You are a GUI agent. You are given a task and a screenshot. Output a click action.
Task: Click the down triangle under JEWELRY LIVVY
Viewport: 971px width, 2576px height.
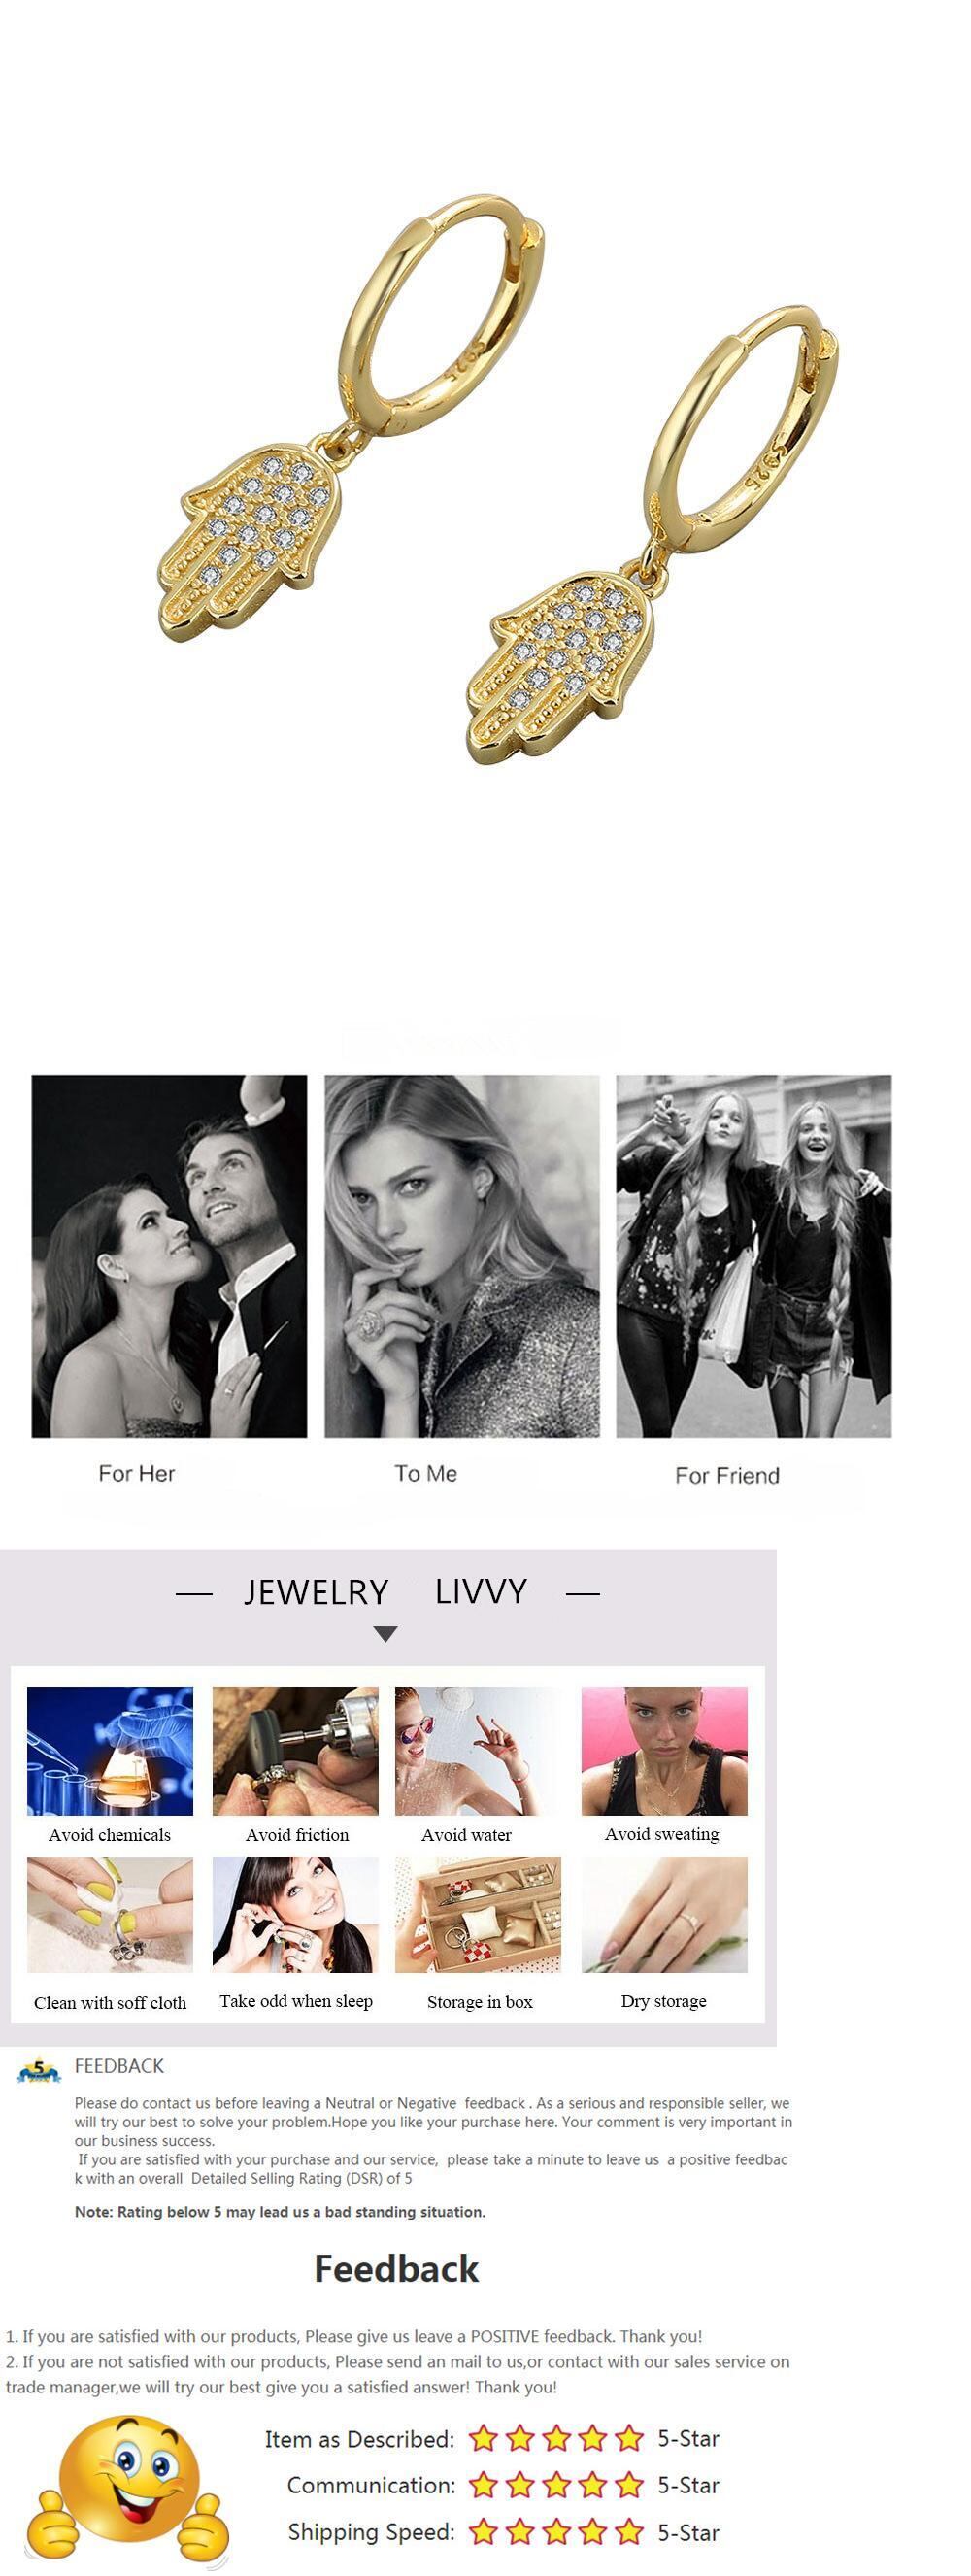pyautogui.click(x=385, y=1634)
